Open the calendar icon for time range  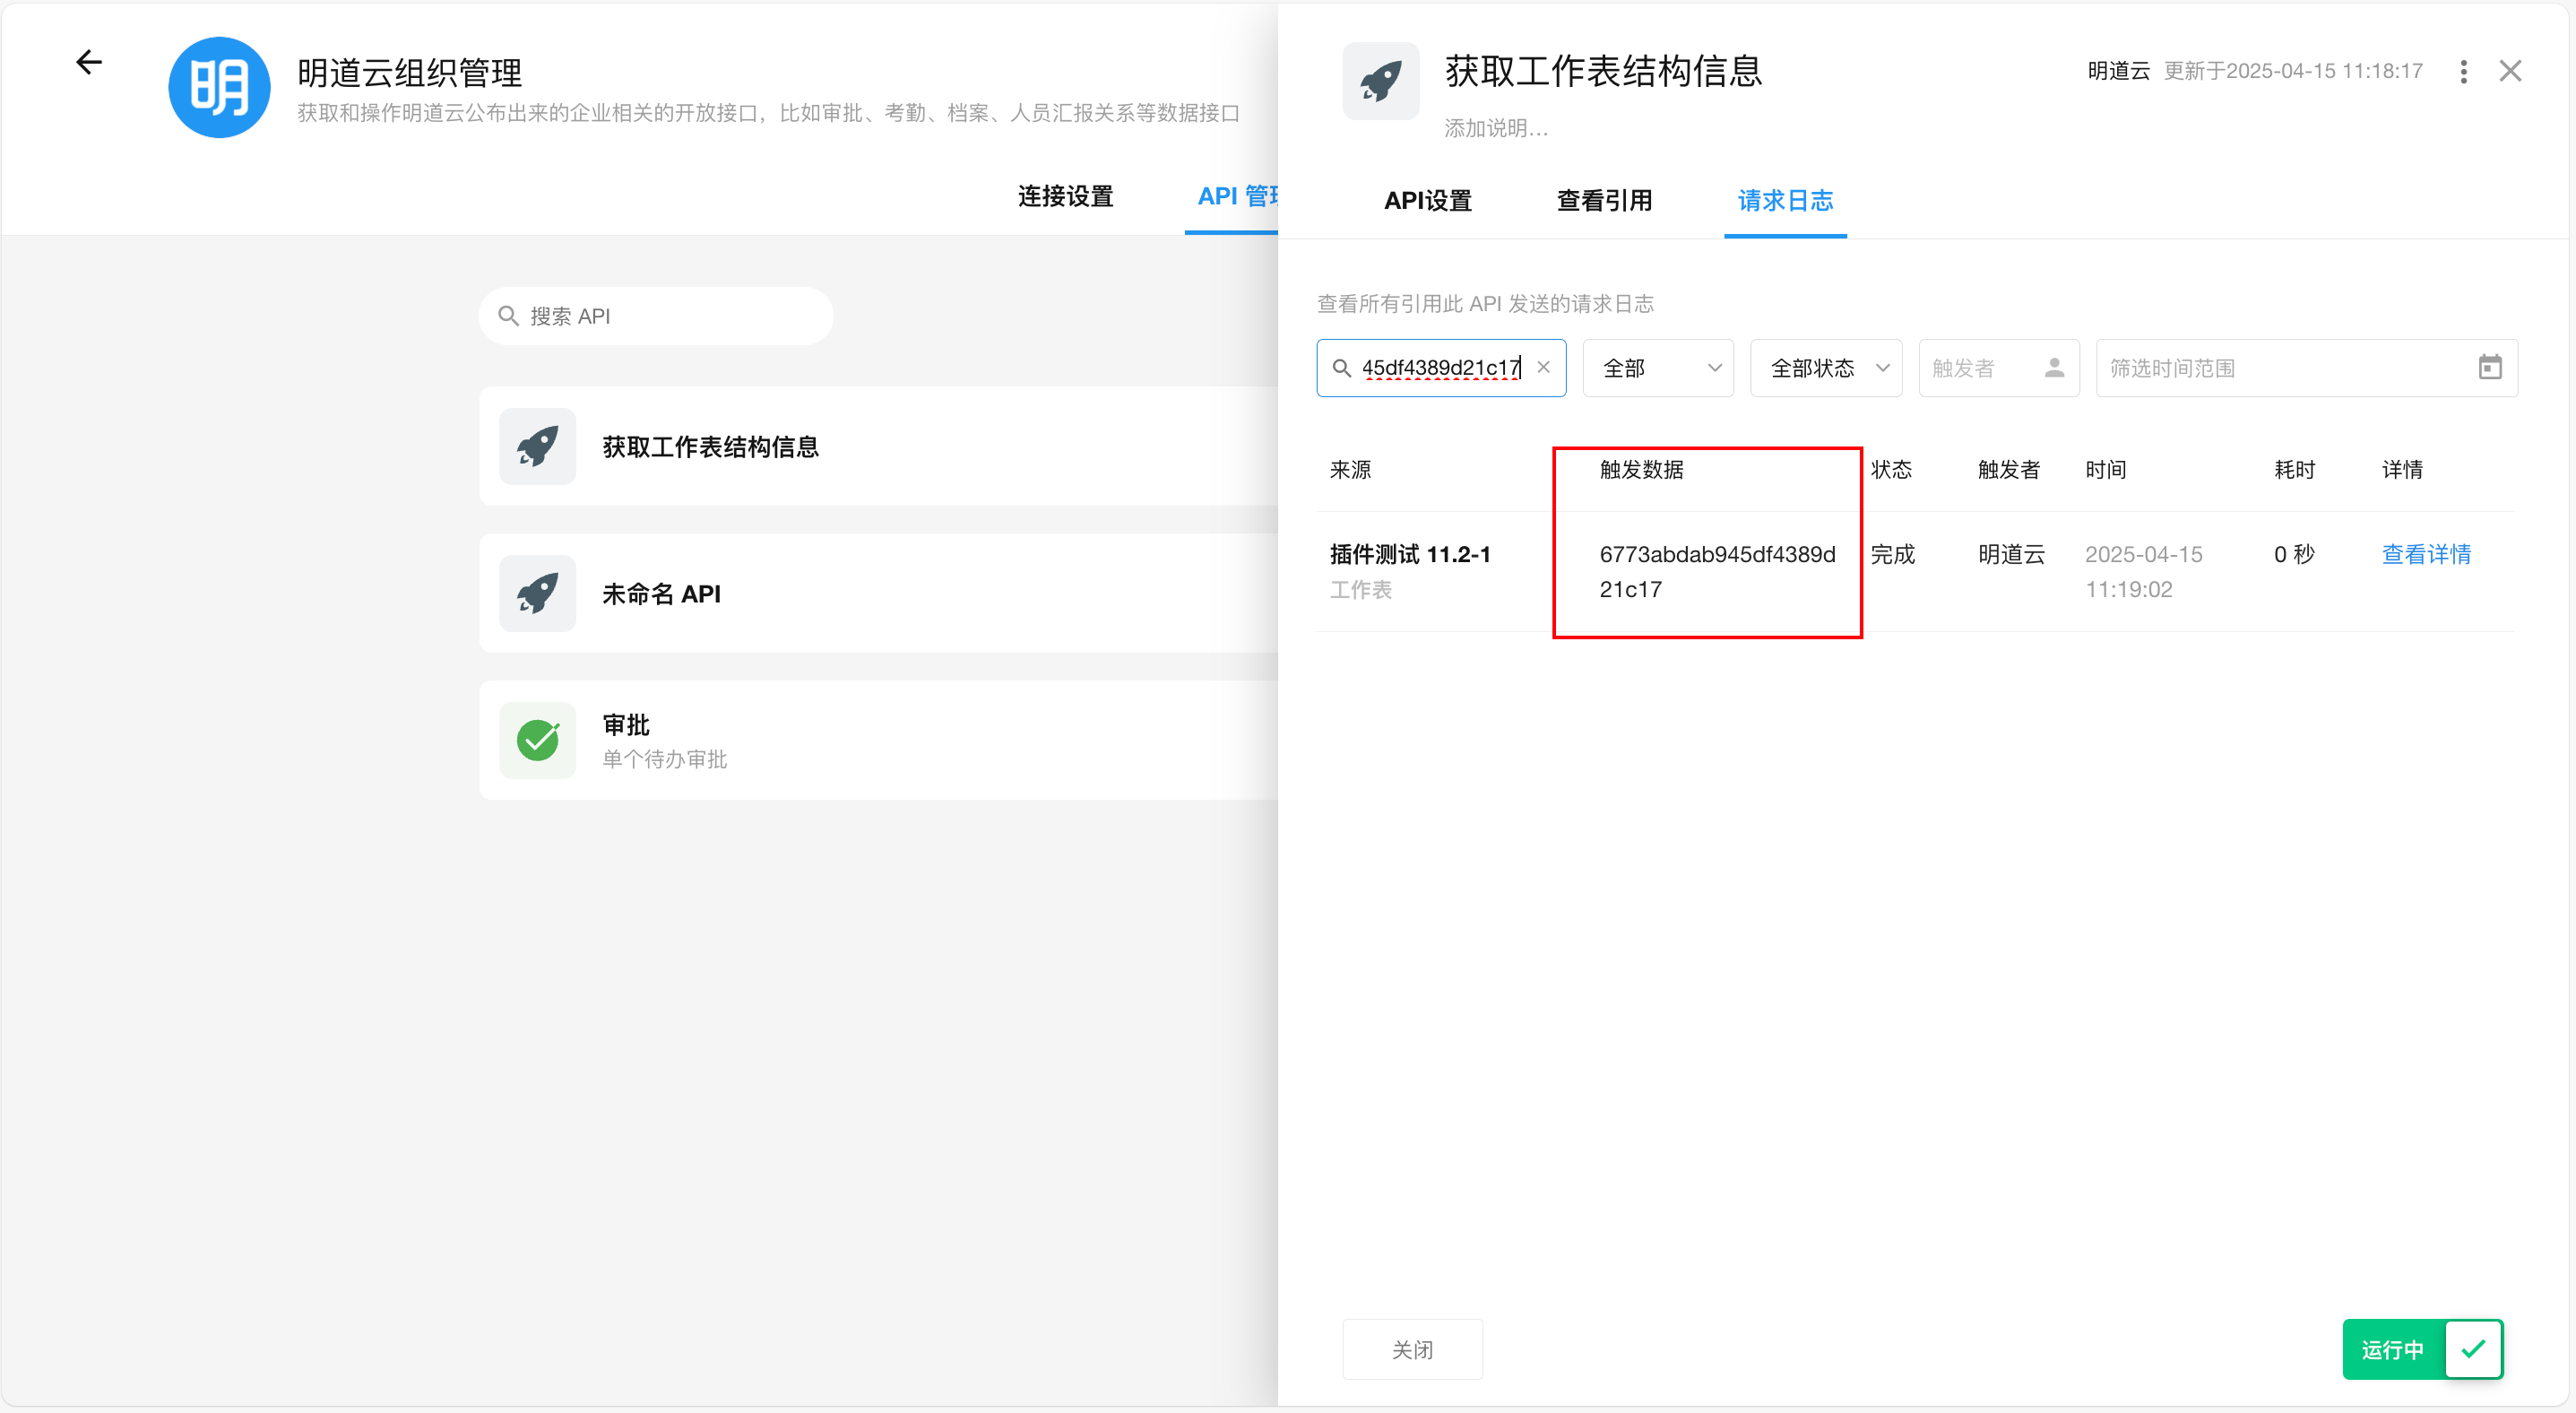(2490, 367)
